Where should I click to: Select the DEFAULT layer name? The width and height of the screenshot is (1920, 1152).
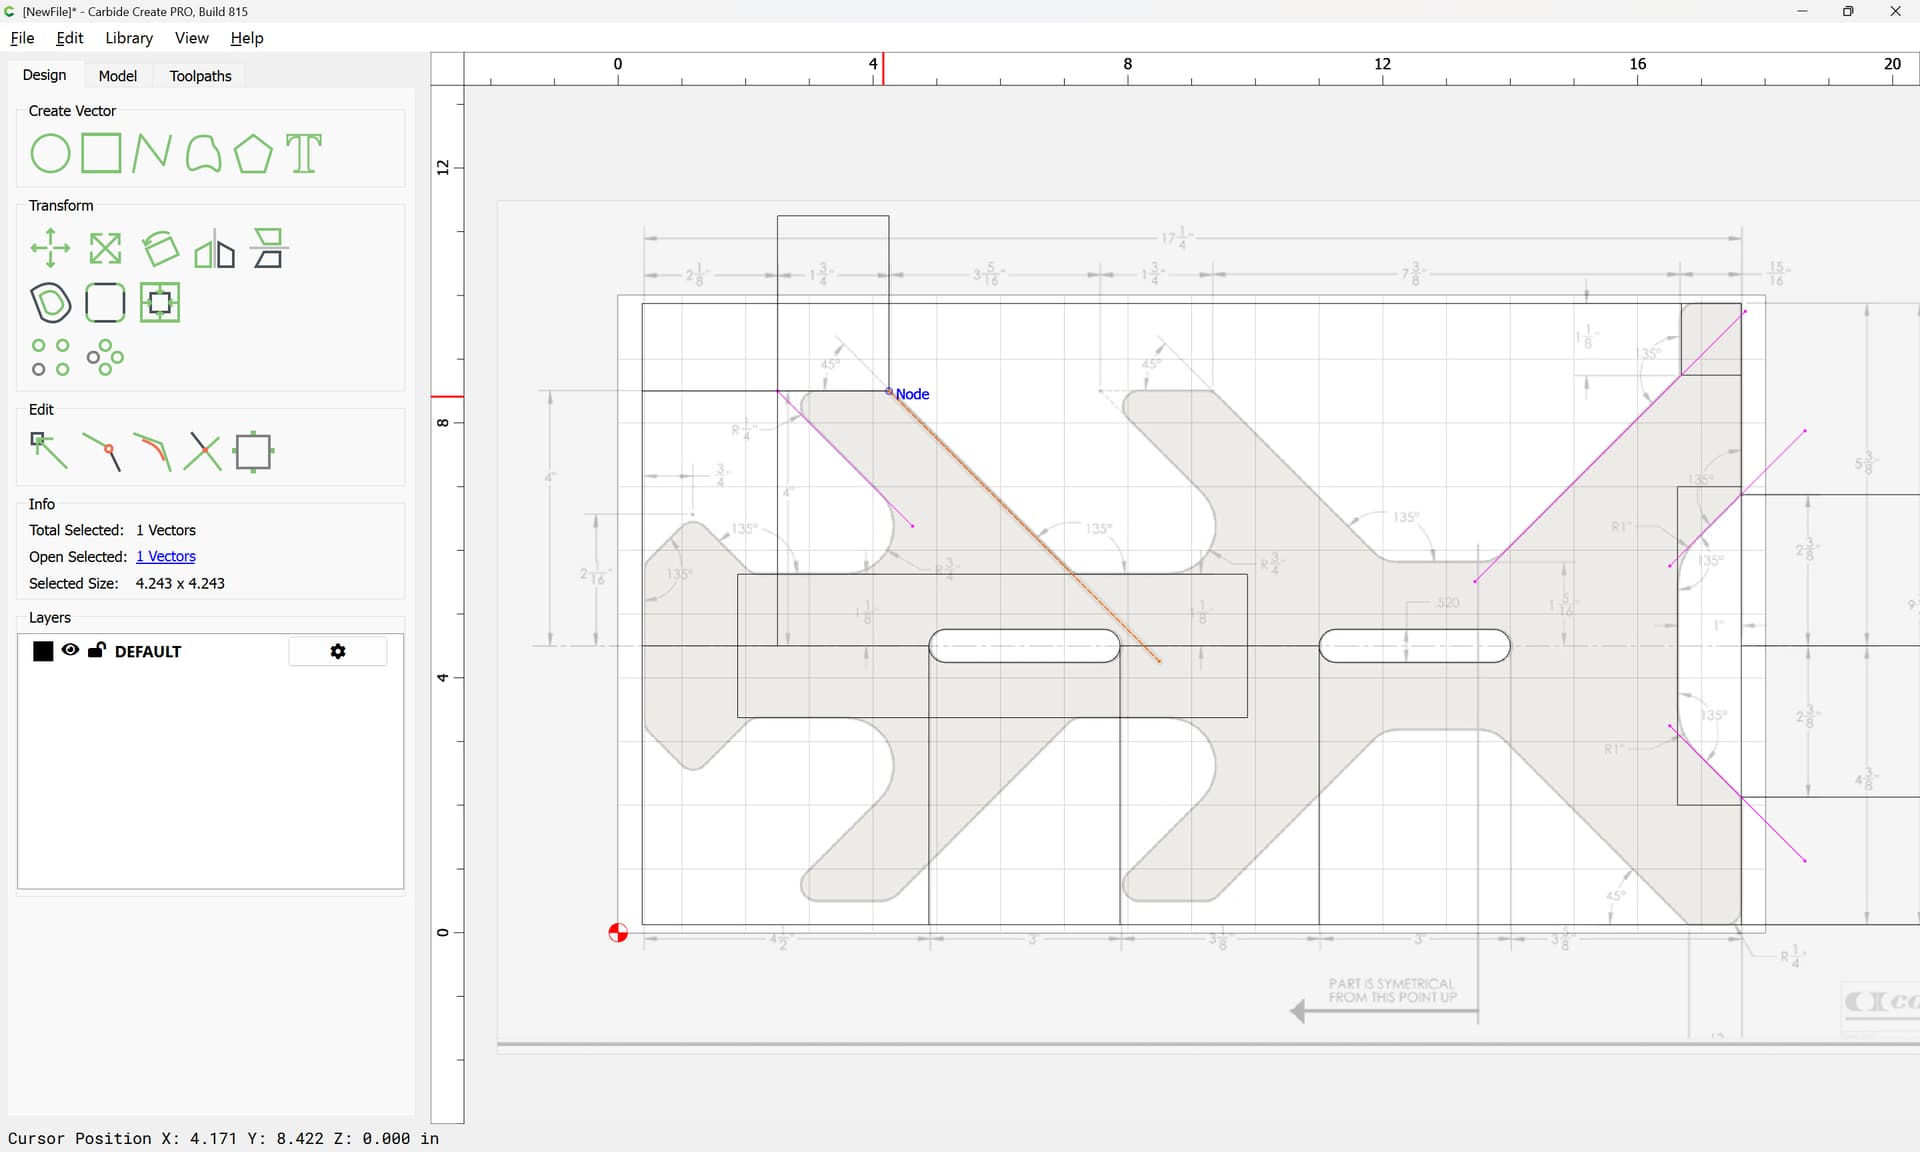(148, 651)
